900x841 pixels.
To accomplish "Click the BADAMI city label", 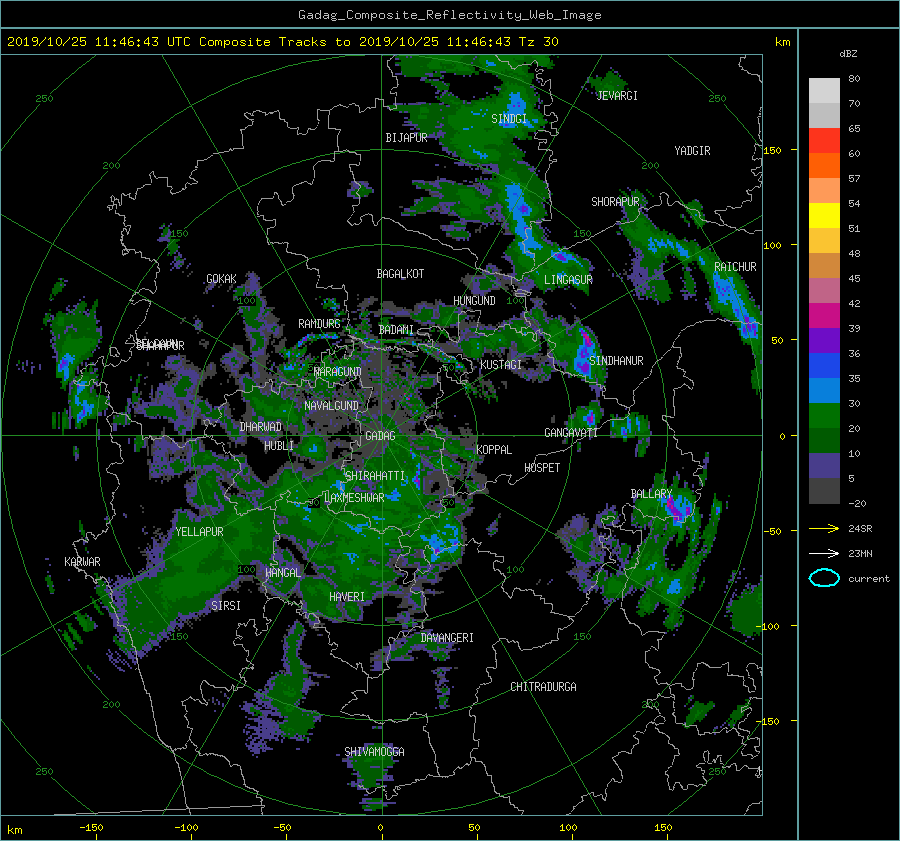I will [x=396, y=330].
